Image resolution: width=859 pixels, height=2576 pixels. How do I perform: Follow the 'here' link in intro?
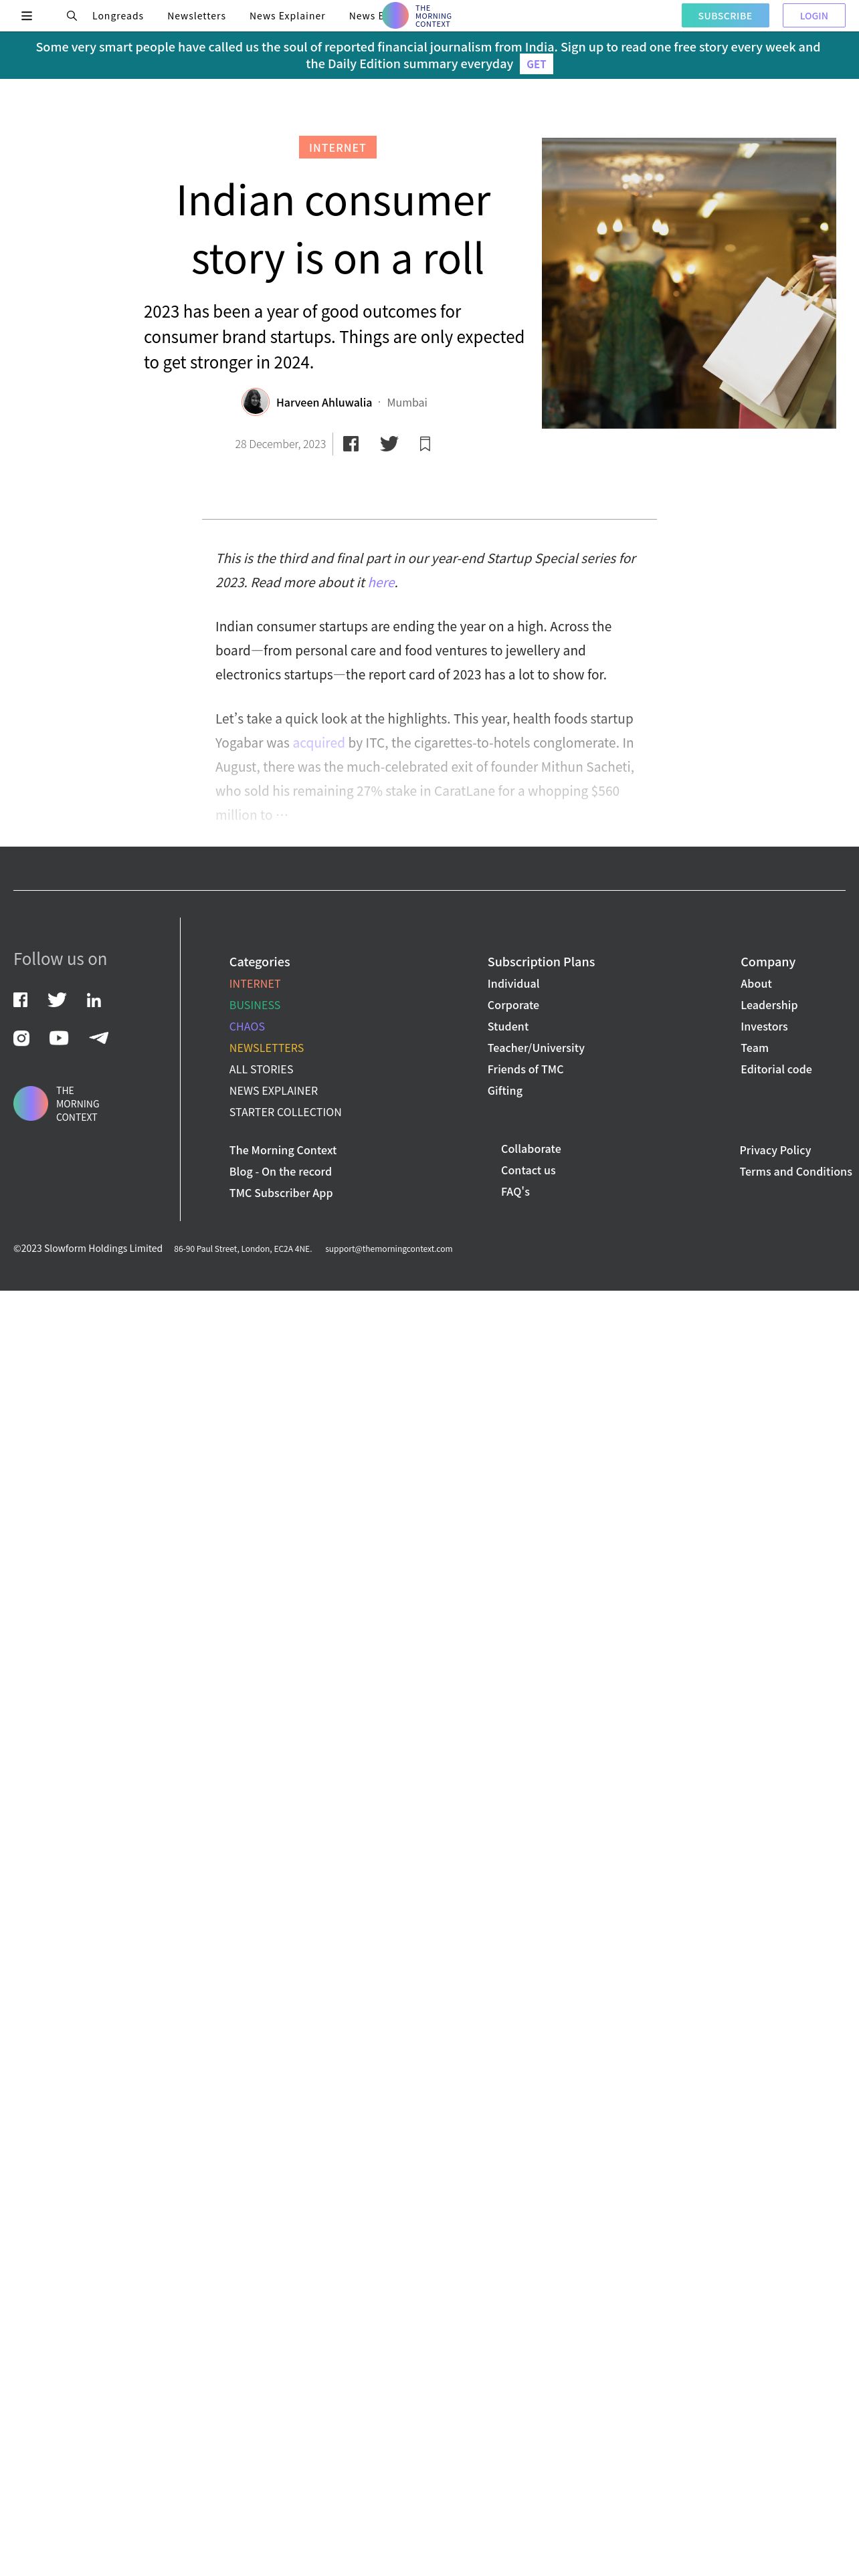(381, 582)
